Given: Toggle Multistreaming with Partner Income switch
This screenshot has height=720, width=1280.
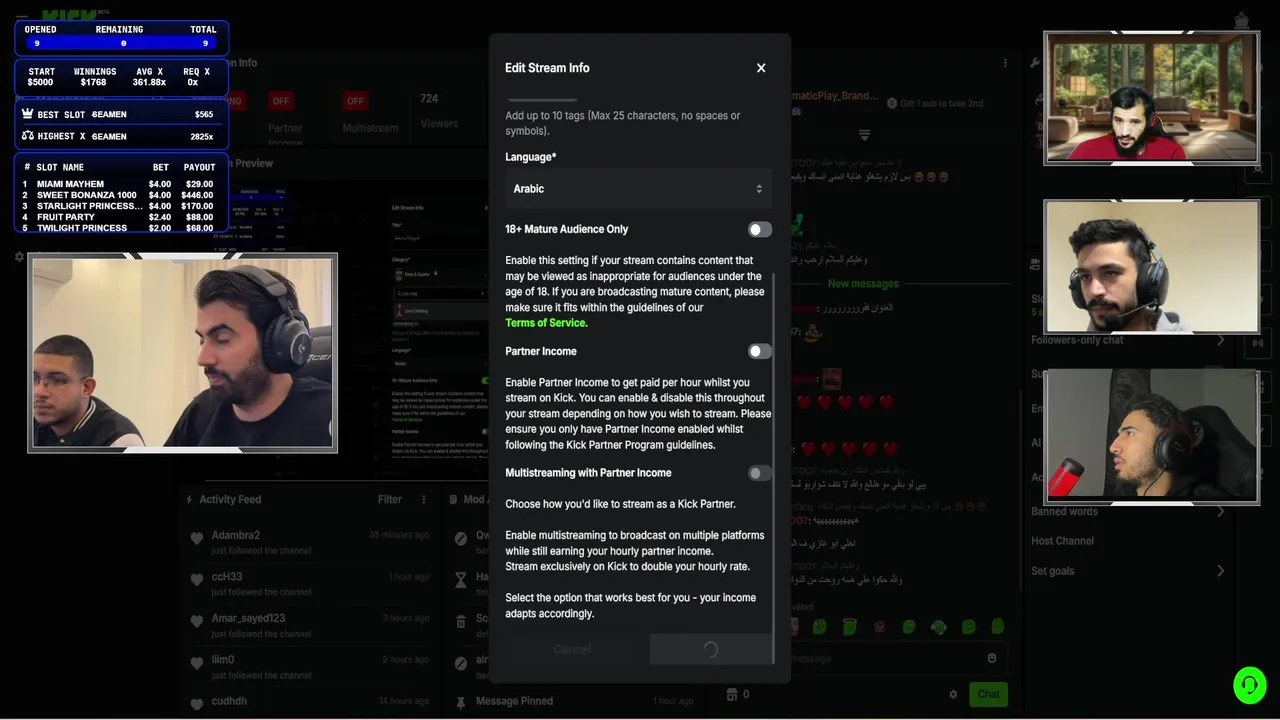Looking at the screenshot, I should pos(760,473).
